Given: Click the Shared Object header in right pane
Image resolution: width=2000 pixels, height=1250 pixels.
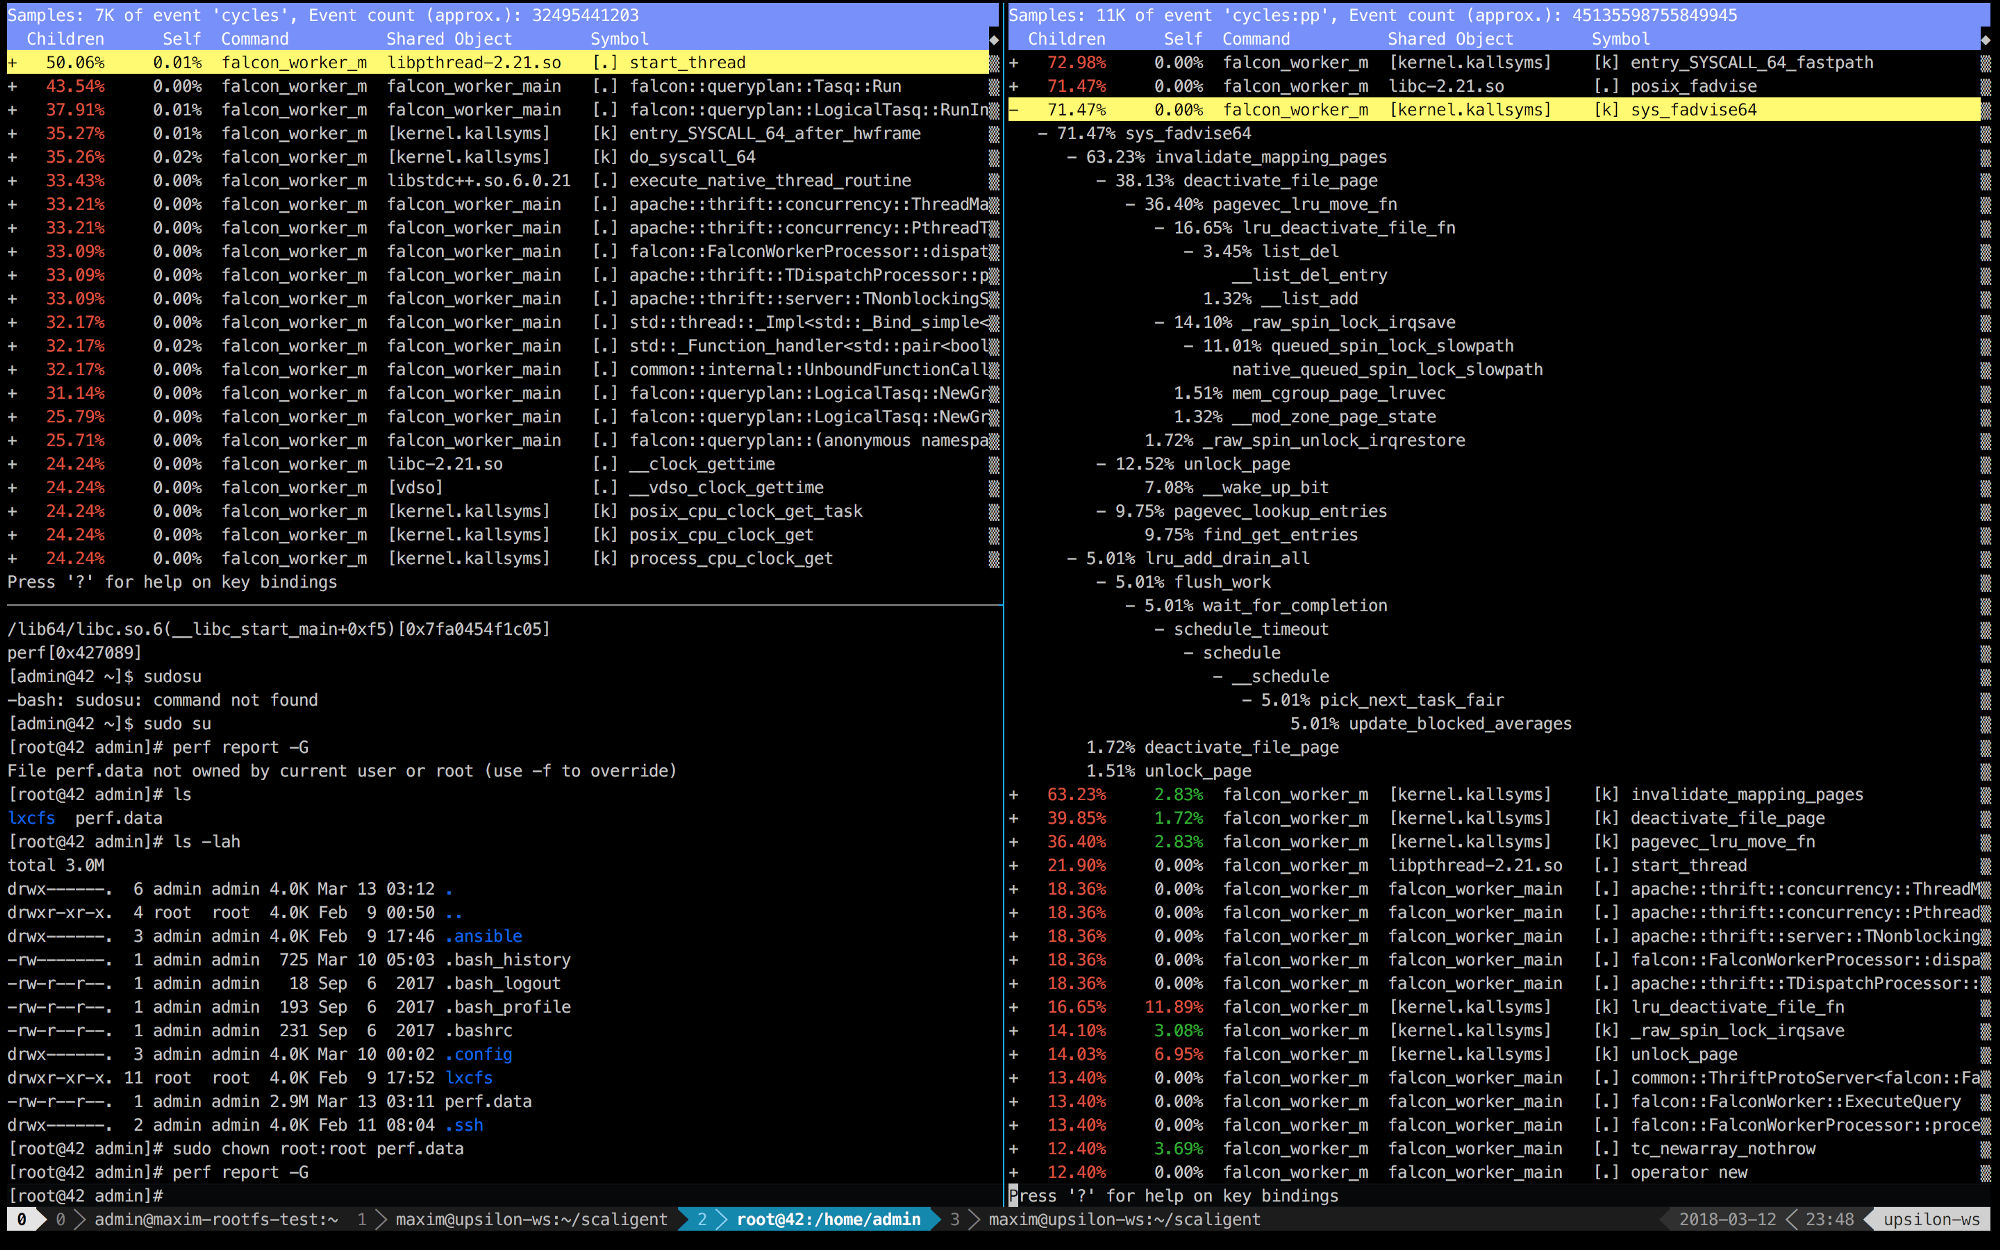Looking at the screenshot, I should pyautogui.click(x=1450, y=39).
